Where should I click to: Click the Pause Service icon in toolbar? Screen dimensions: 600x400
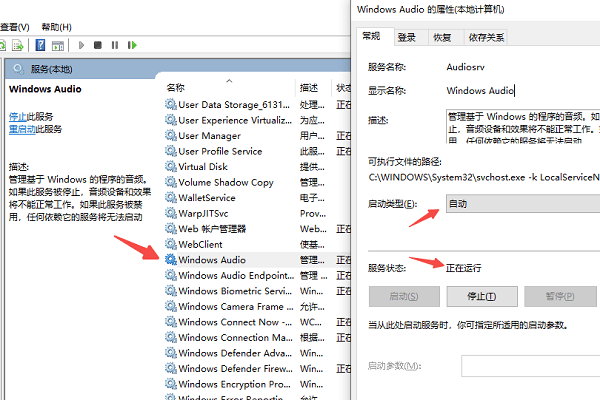point(114,45)
